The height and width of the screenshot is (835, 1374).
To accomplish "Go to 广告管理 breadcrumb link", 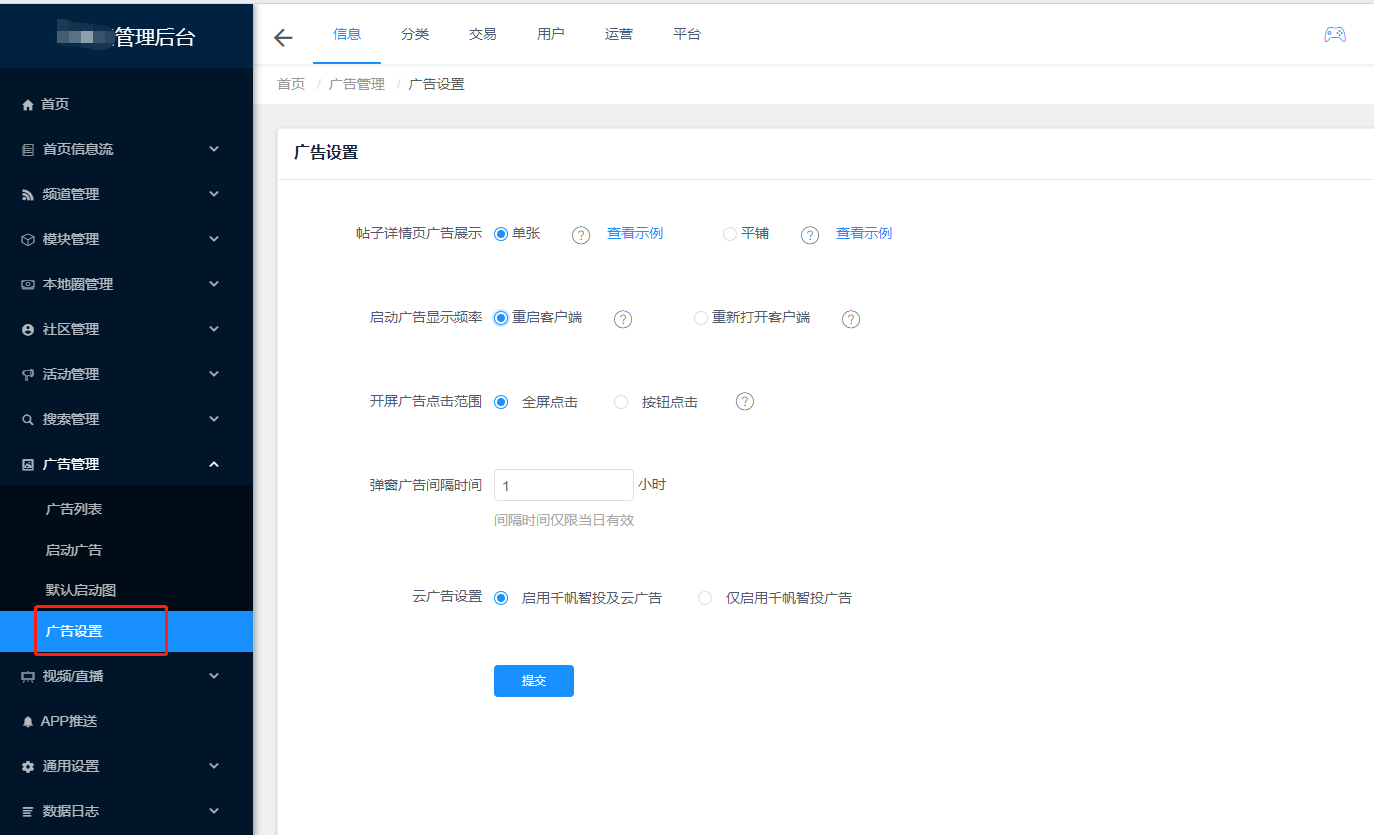I will pyautogui.click(x=357, y=84).
